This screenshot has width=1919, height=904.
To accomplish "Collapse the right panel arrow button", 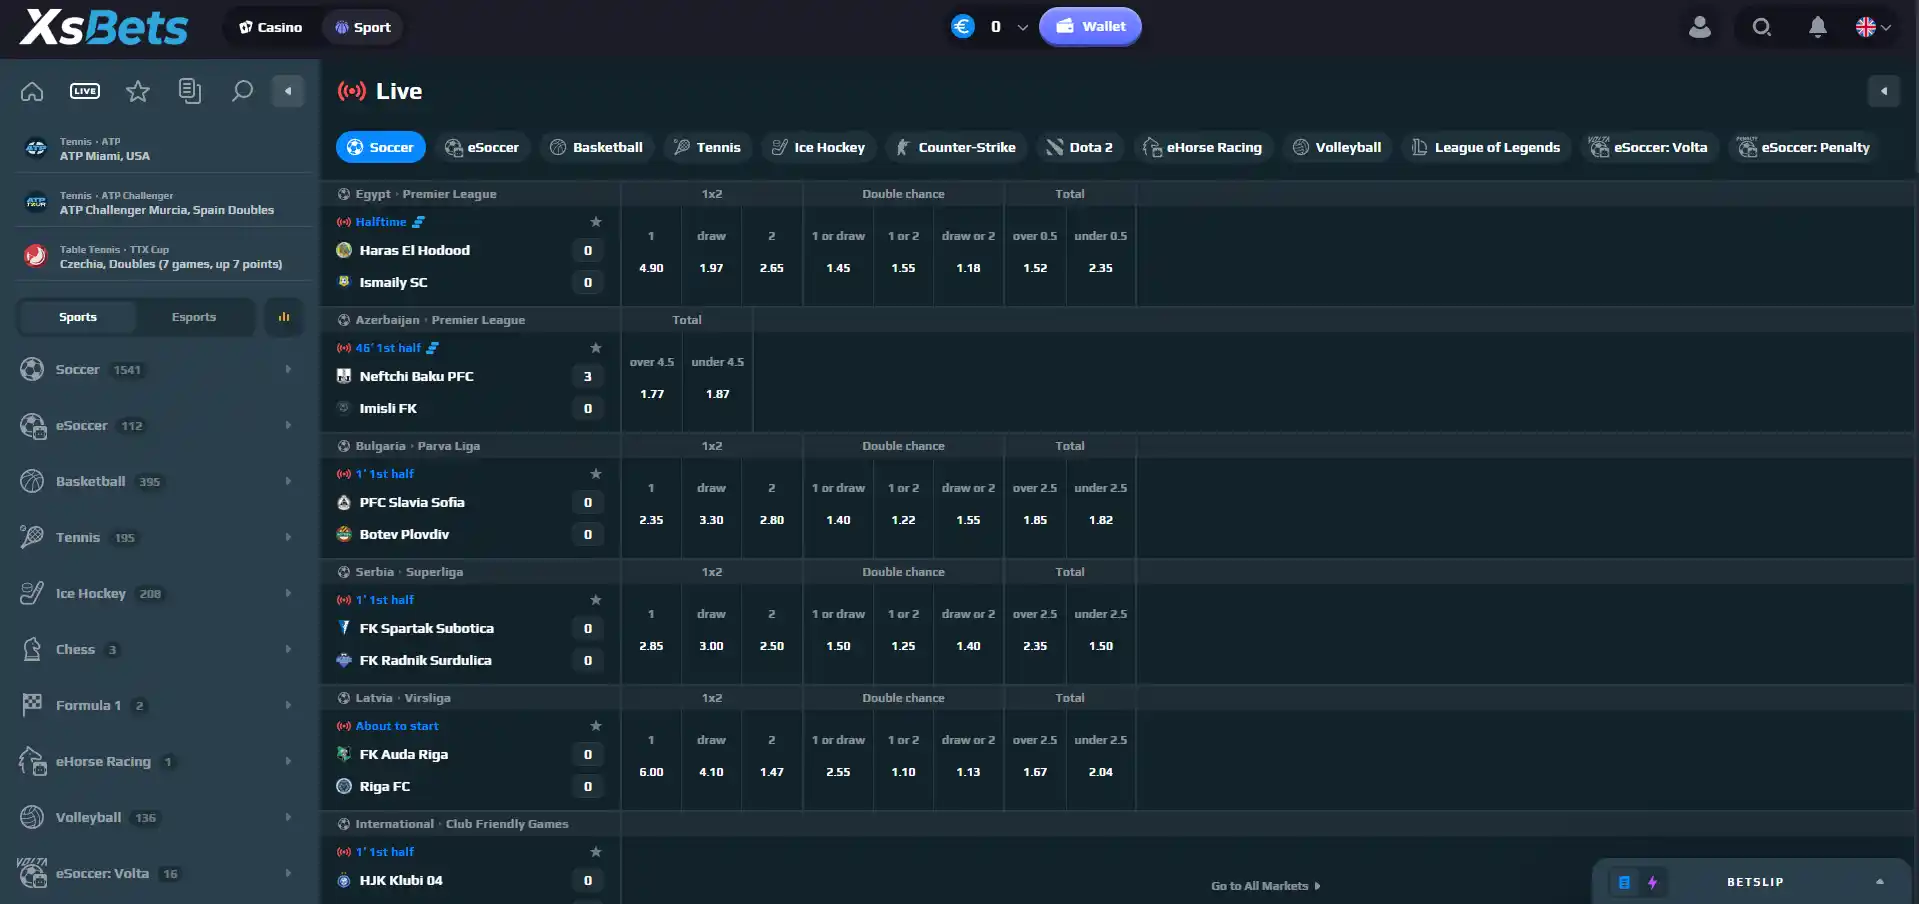I will pyautogui.click(x=1884, y=91).
